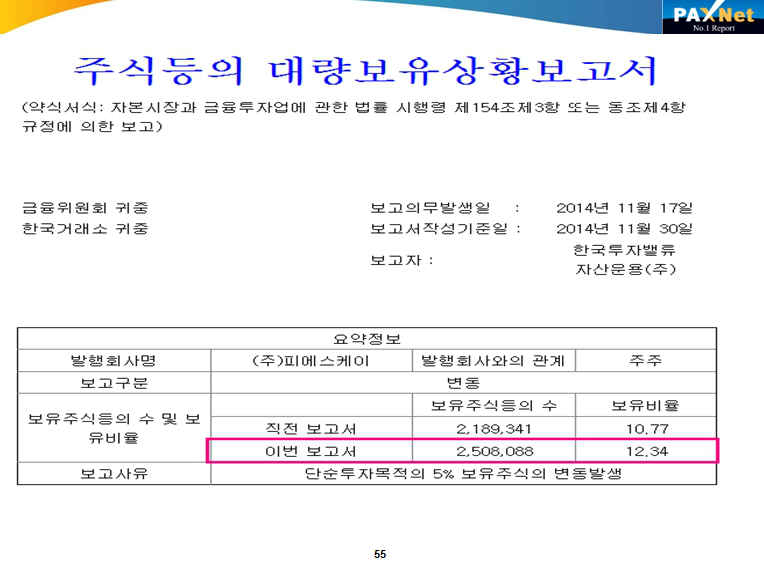Image resolution: width=764 pixels, height=565 pixels.
Task: Select the 금융위원회 귀중 text
Action: [x=85, y=208]
